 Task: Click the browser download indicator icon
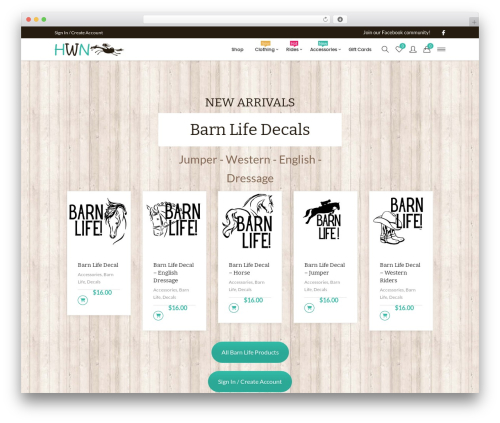[x=340, y=19]
